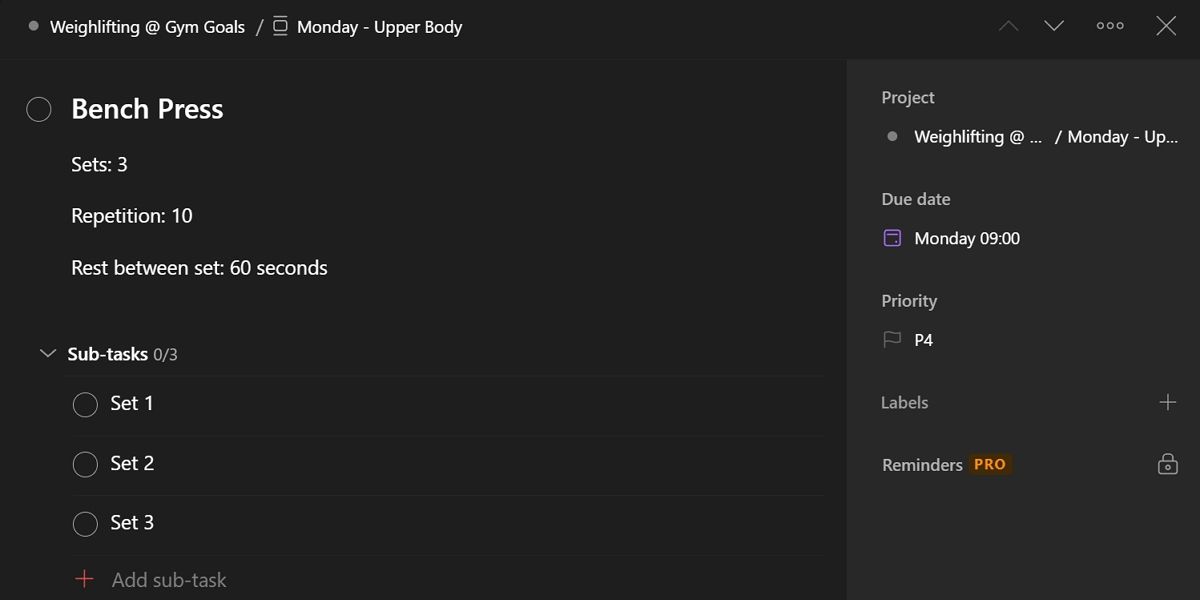This screenshot has height=600, width=1200.
Task: Collapse the Sub-tasks section
Action: (x=47, y=353)
